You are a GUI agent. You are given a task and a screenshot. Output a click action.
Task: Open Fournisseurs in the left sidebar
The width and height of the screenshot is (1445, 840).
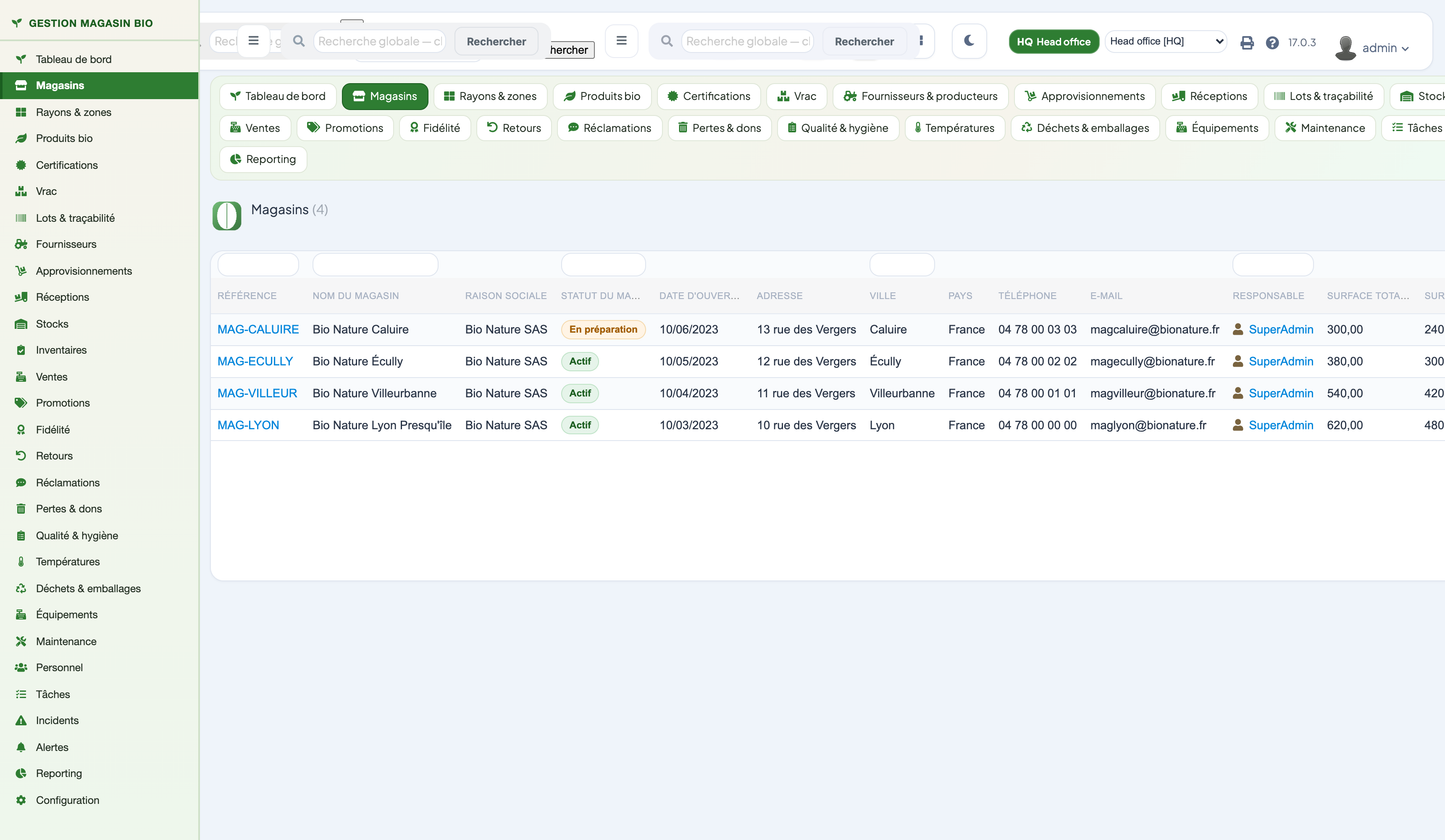pyautogui.click(x=99, y=244)
